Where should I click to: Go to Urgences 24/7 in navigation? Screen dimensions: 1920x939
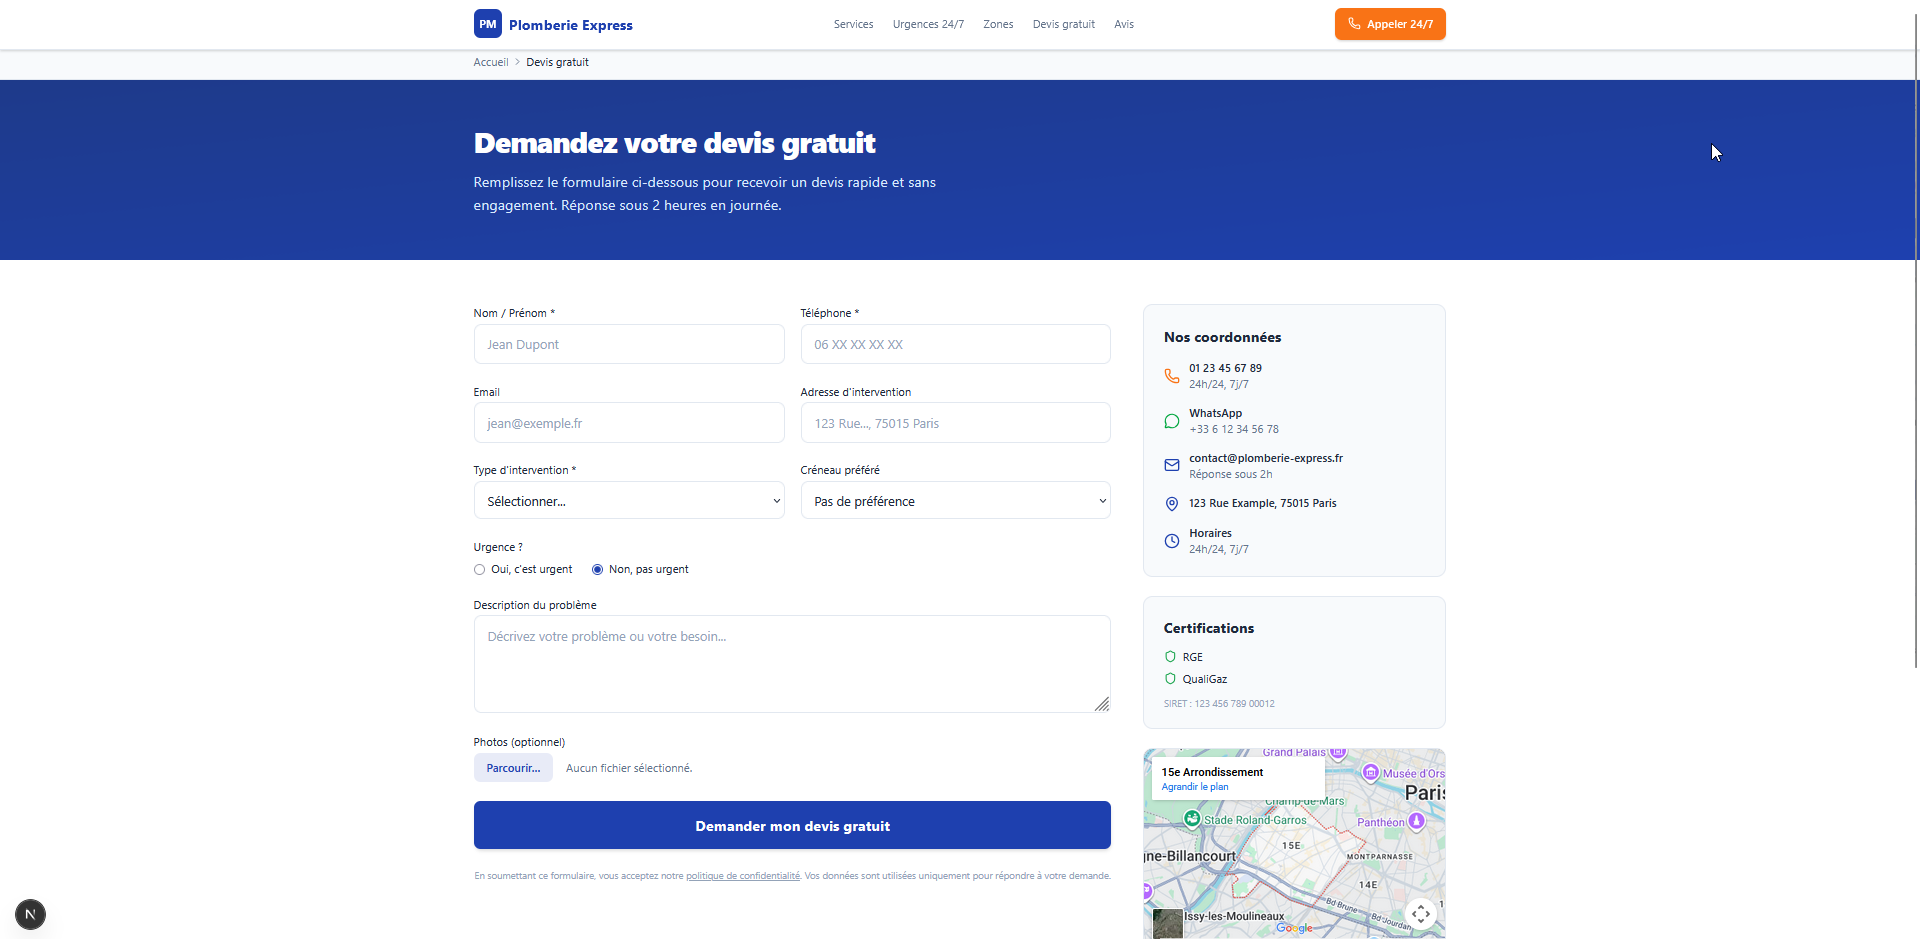click(928, 24)
